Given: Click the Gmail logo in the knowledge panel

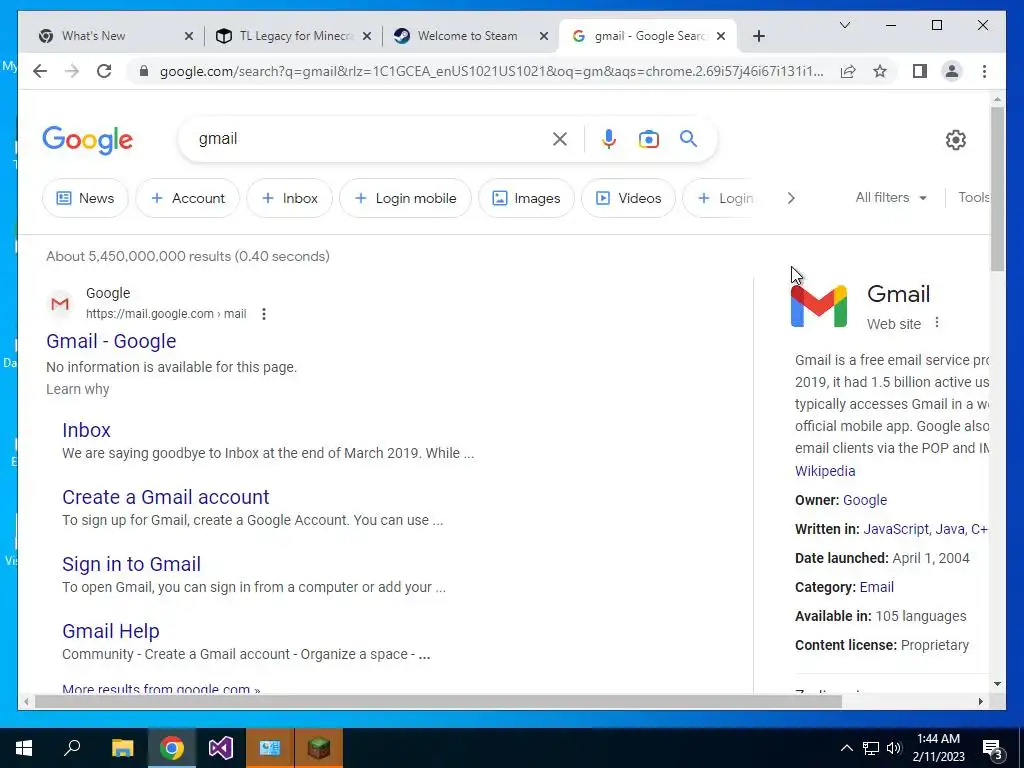Looking at the screenshot, I should (x=819, y=306).
